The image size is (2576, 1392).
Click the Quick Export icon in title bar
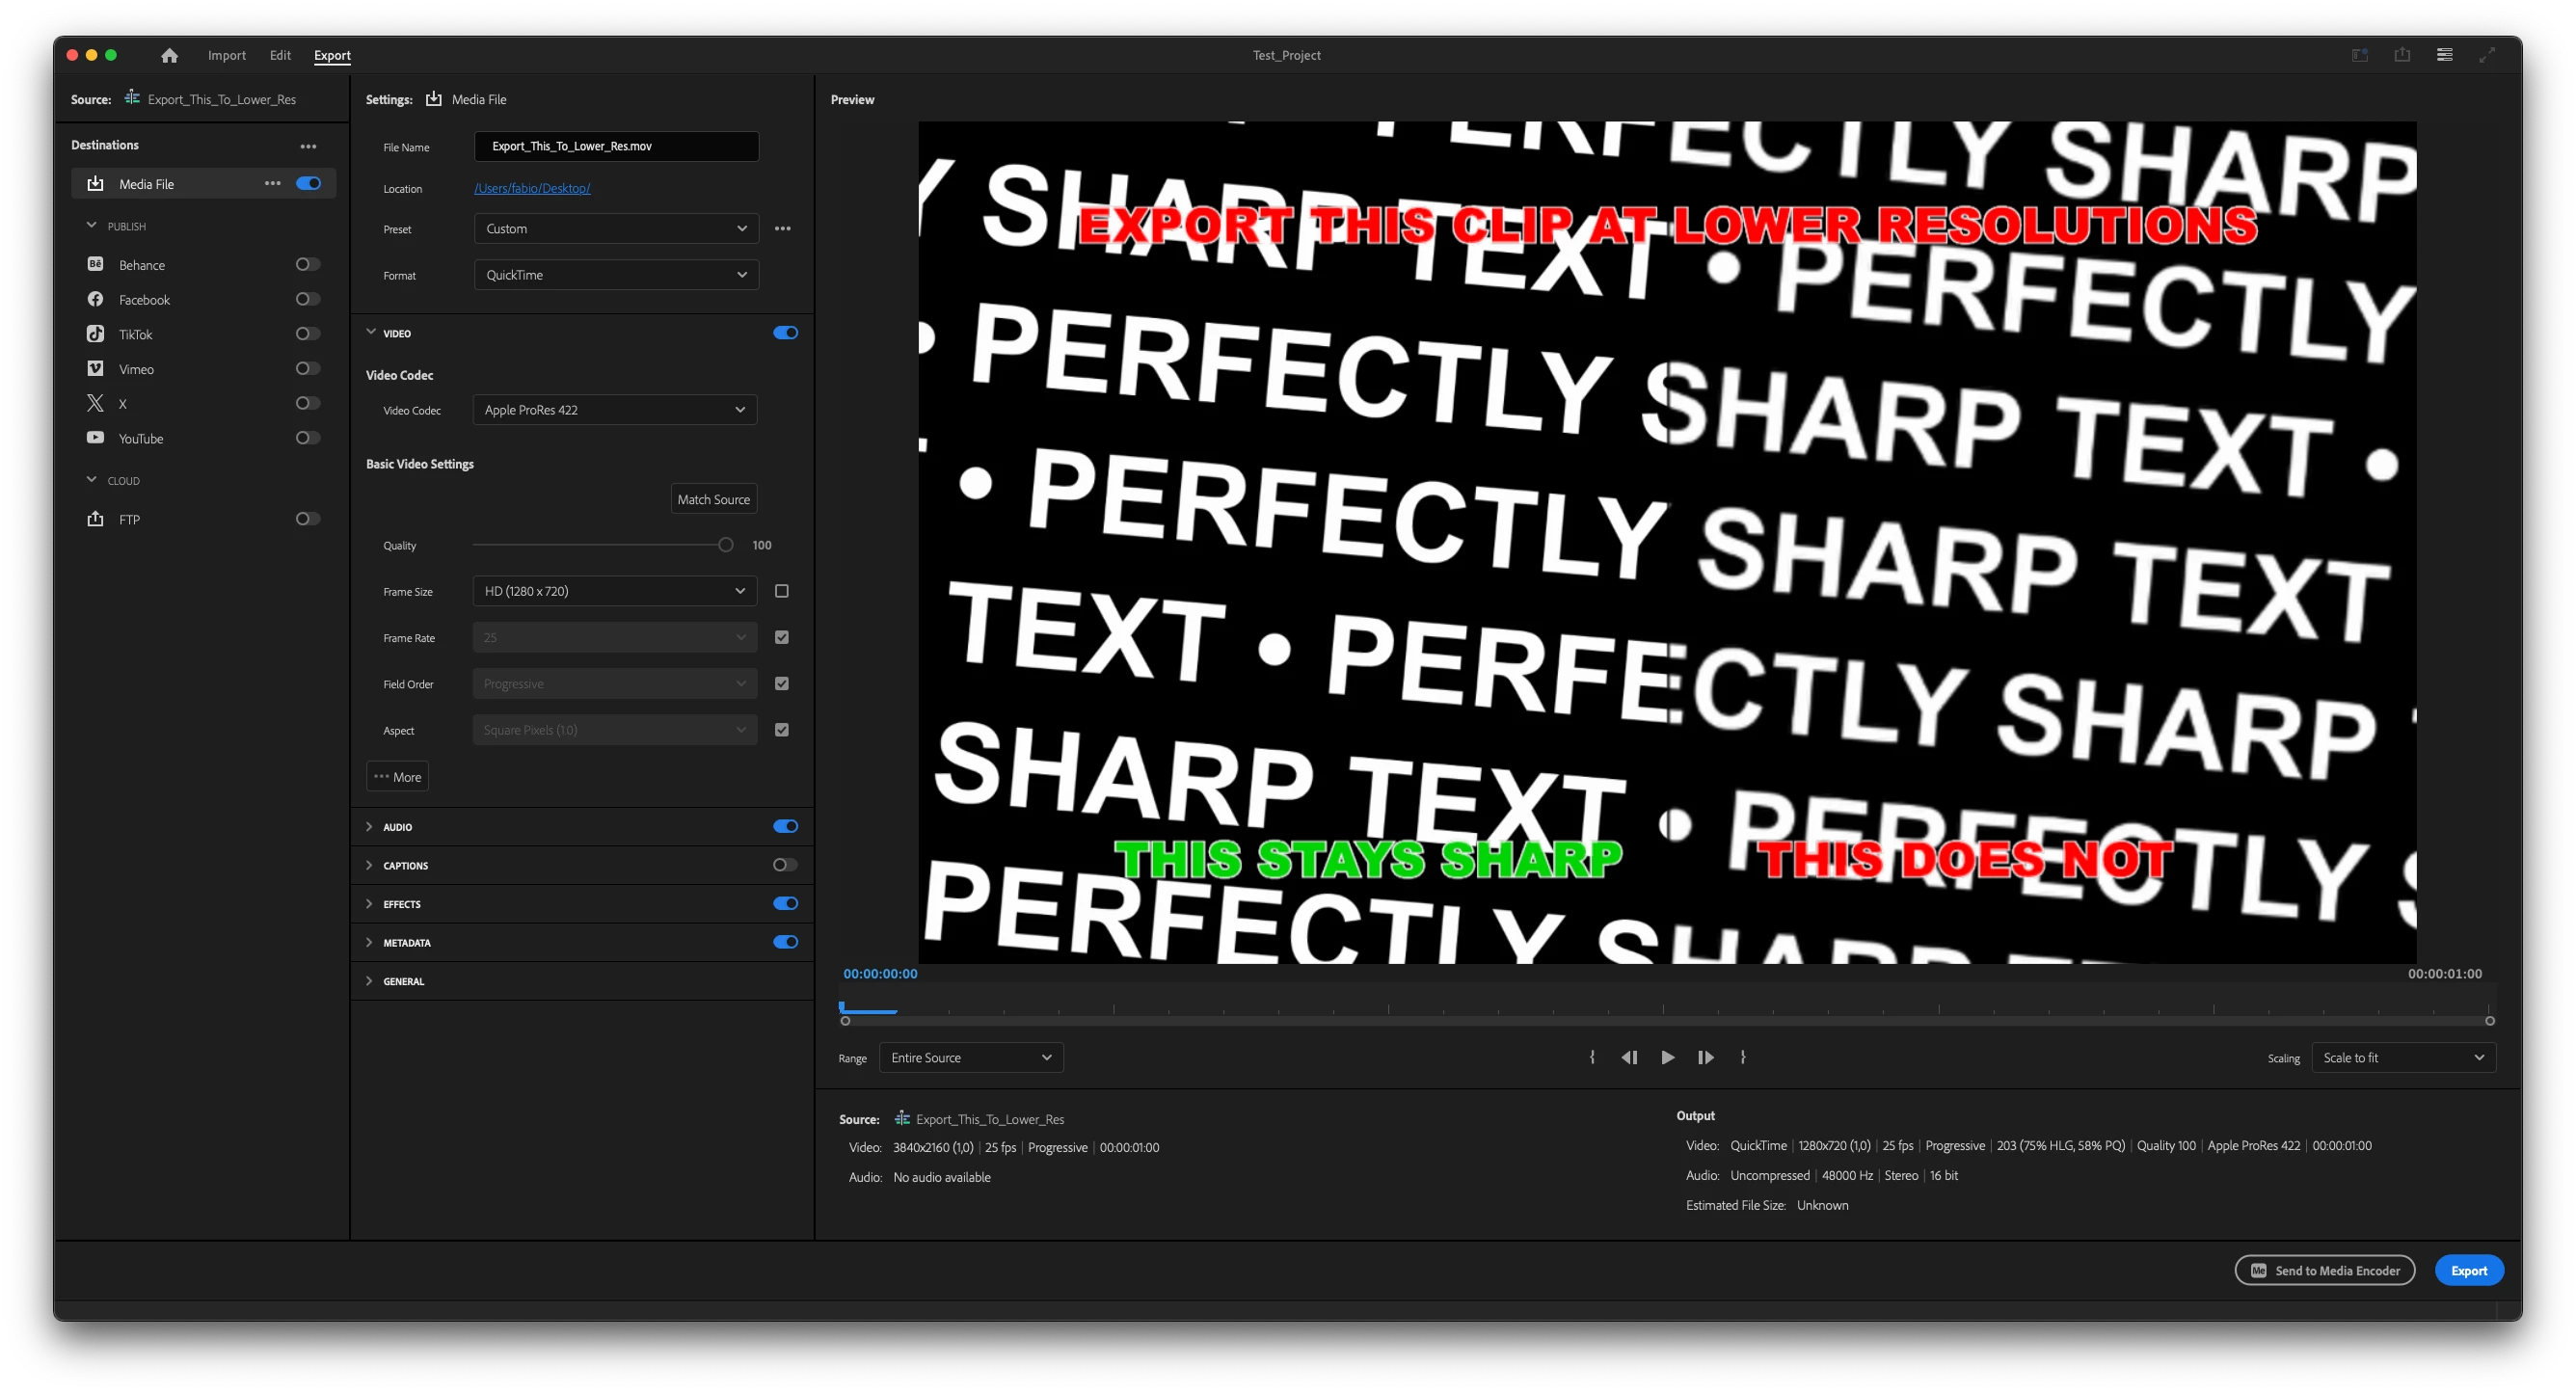click(2402, 55)
